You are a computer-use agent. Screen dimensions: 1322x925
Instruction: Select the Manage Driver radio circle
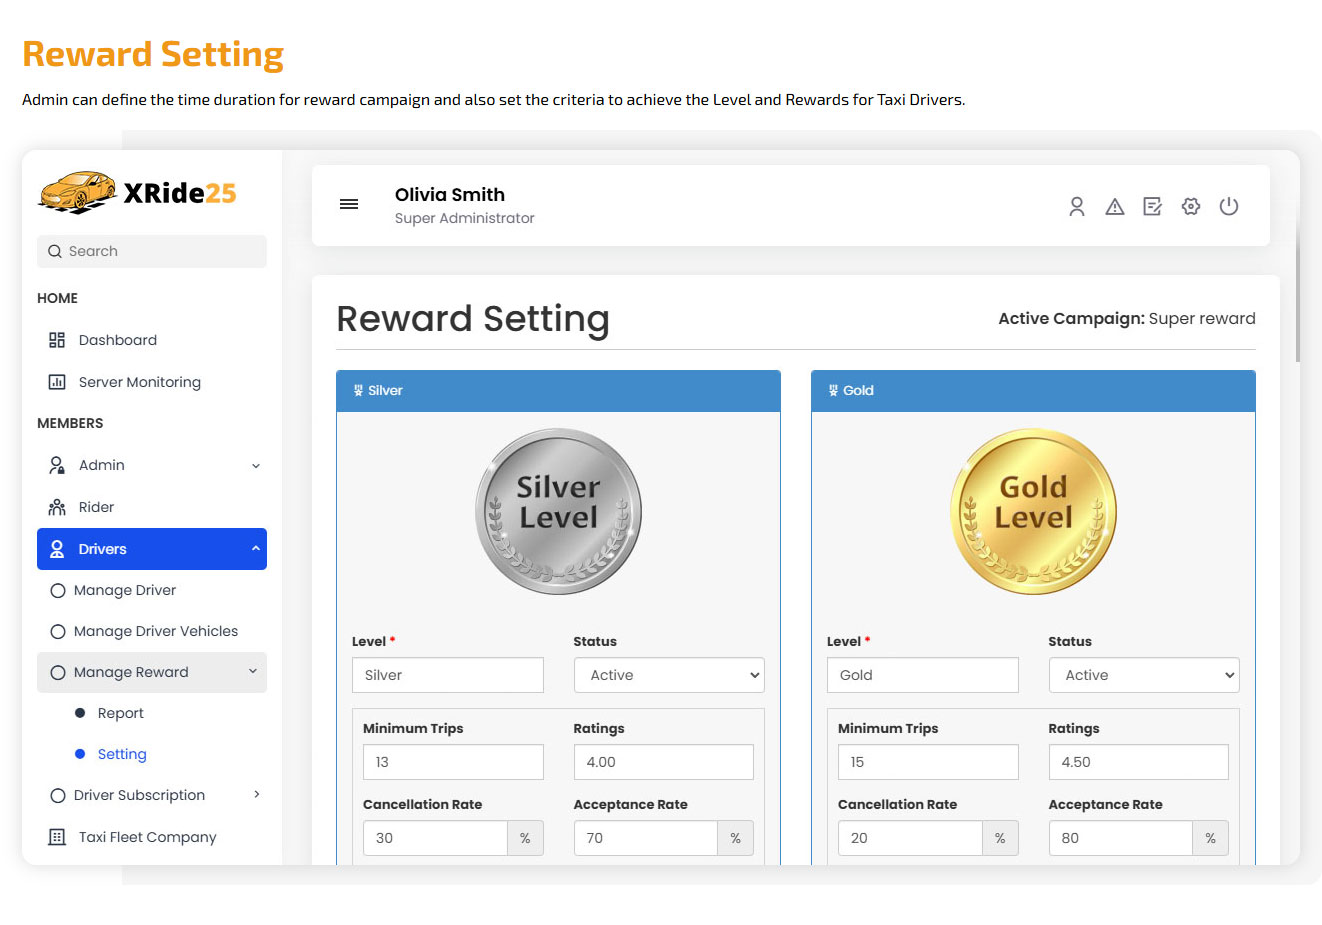coord(58,591)
